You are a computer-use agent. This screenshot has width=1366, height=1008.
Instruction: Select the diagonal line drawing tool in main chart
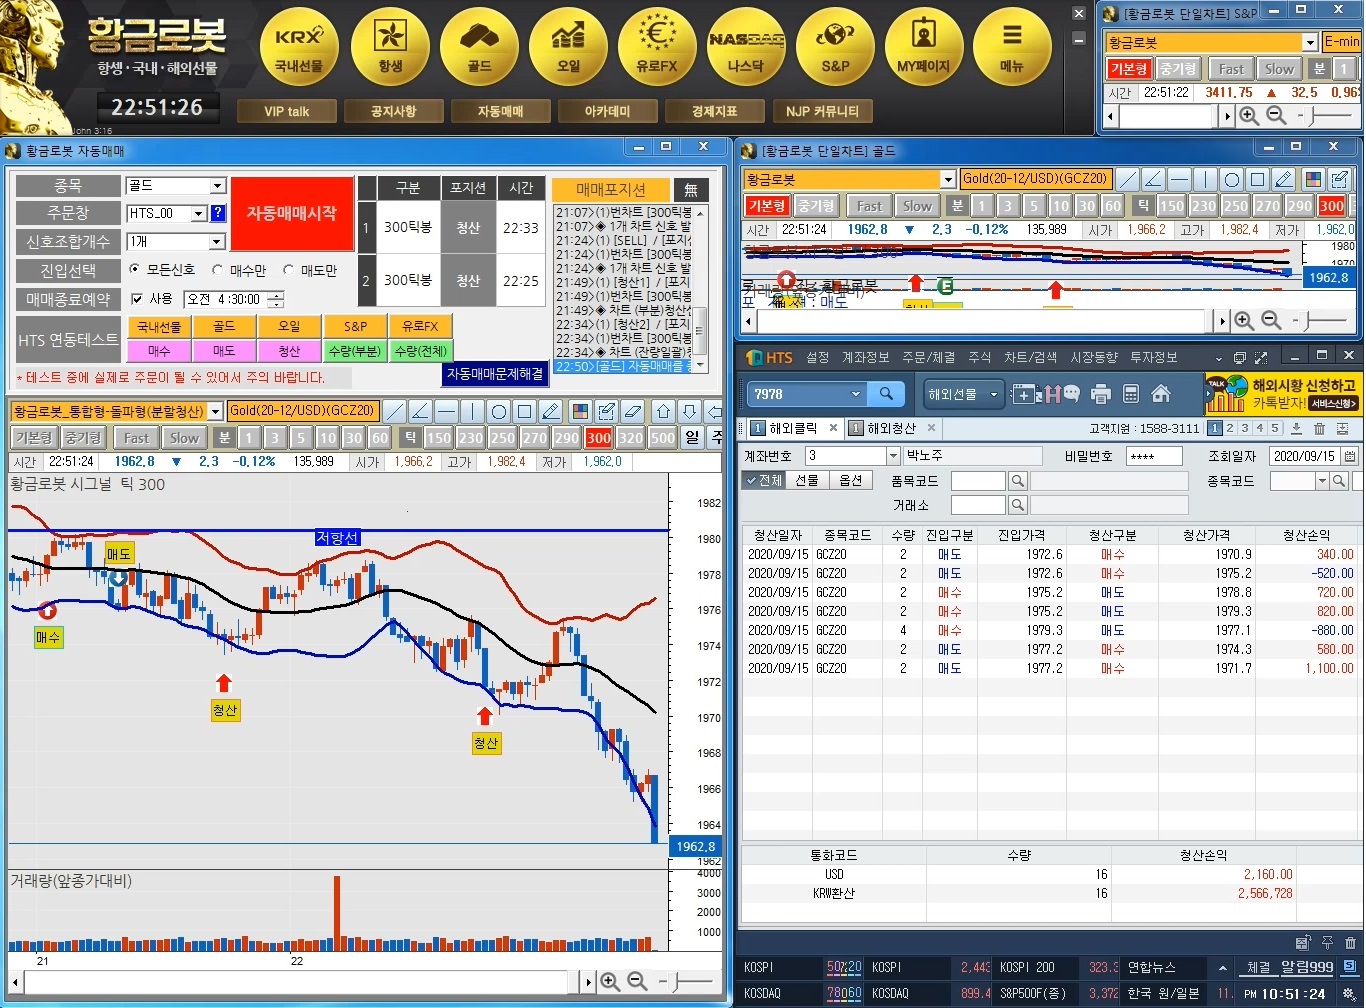(395, 411)
